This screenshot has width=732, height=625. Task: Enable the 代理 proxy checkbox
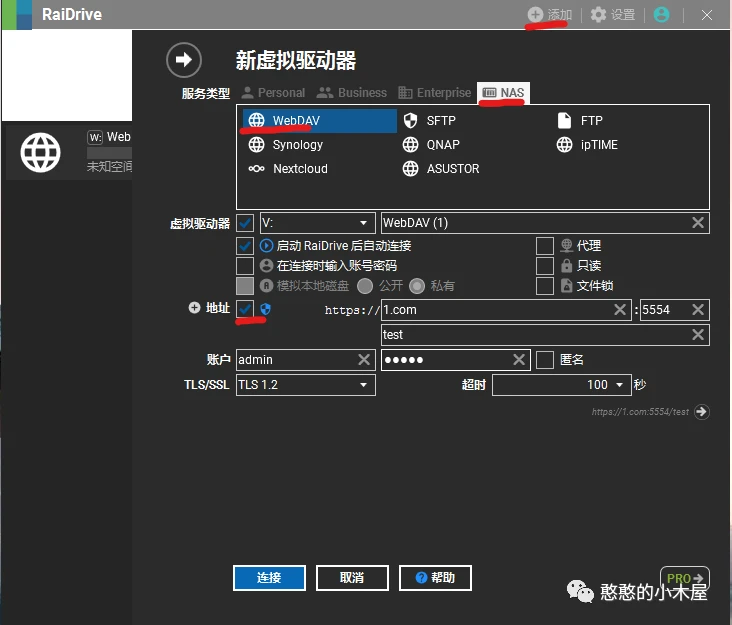coord(544,246)
